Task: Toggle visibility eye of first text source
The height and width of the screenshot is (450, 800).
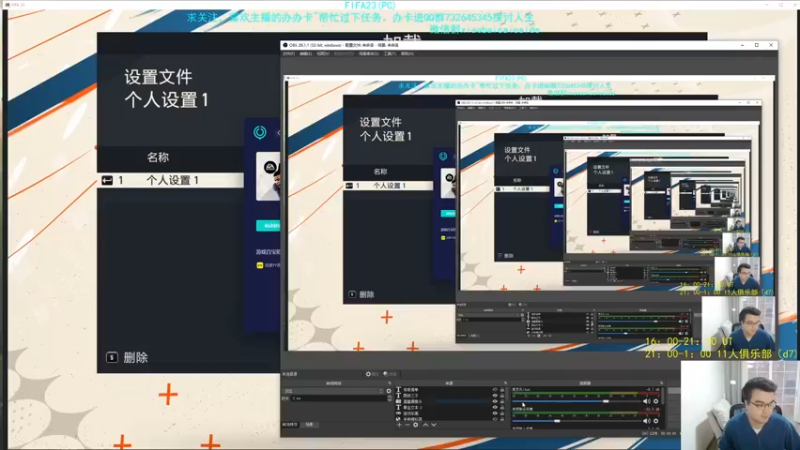Action: point(495,389)
